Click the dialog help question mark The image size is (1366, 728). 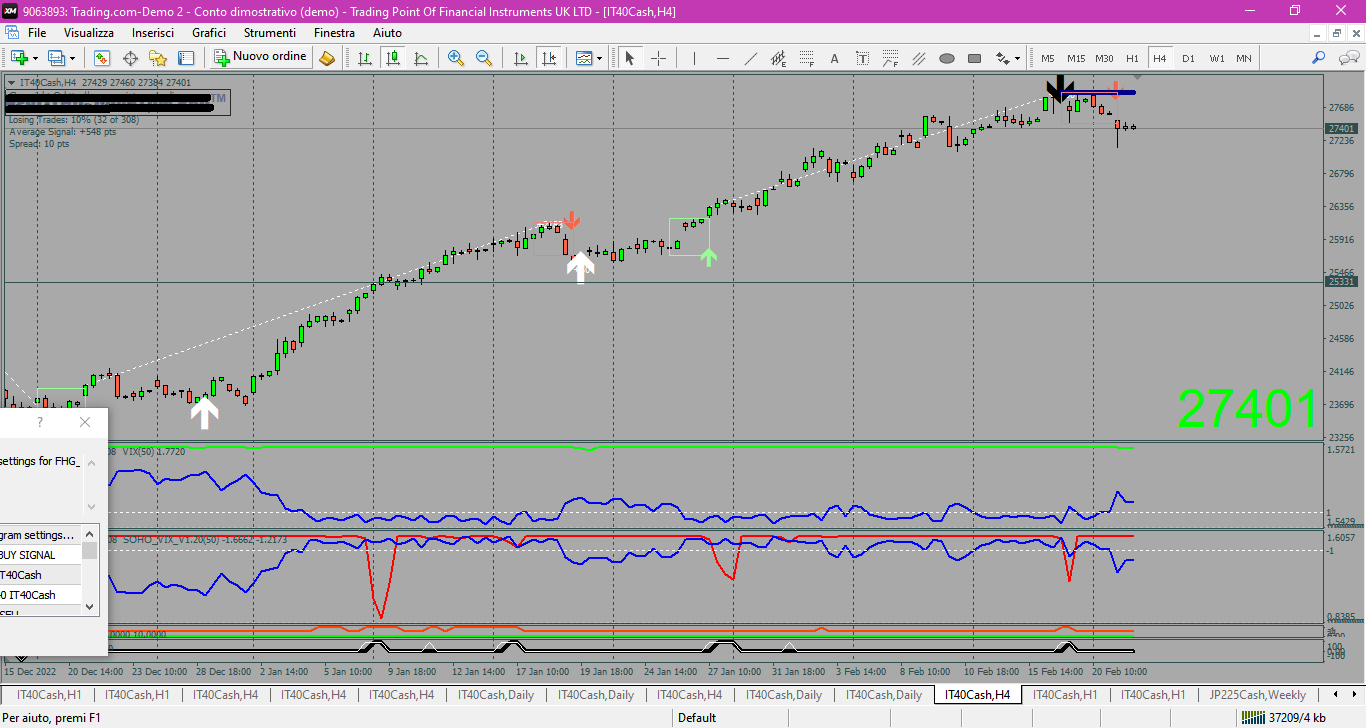[x=40, y=422]
